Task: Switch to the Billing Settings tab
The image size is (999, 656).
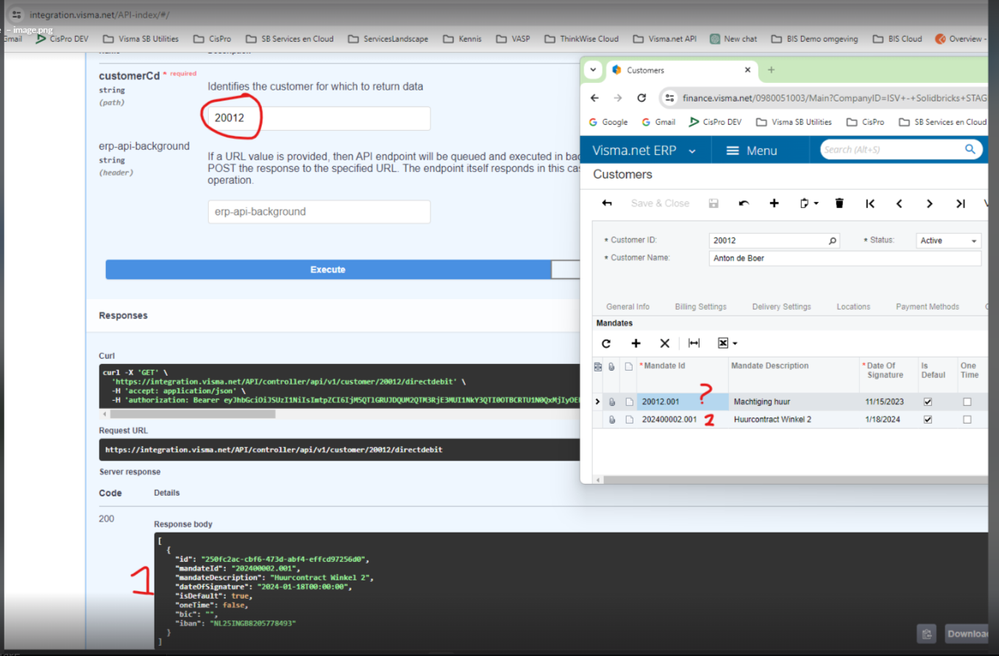Action: [700, 307]
